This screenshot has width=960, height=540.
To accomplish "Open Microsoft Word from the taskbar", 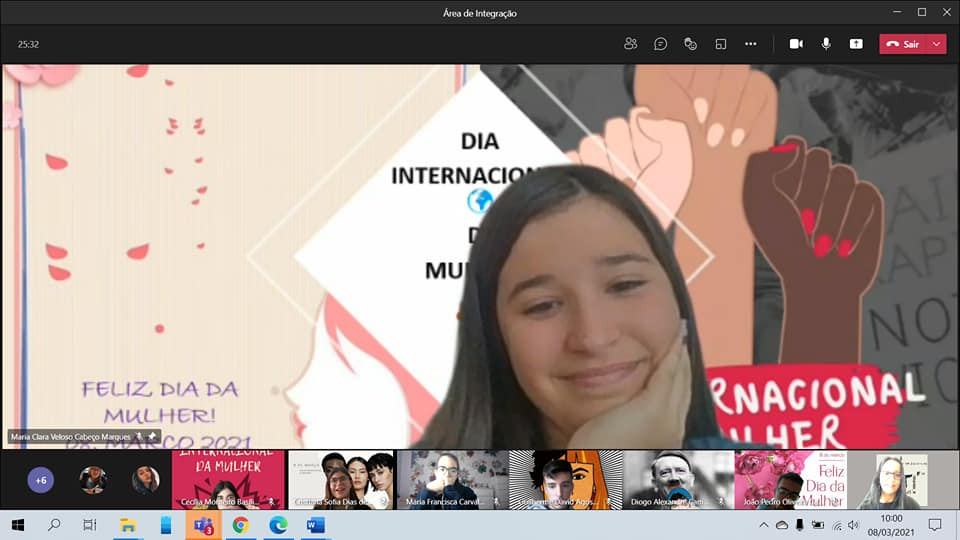I will [x=315, y=524].
